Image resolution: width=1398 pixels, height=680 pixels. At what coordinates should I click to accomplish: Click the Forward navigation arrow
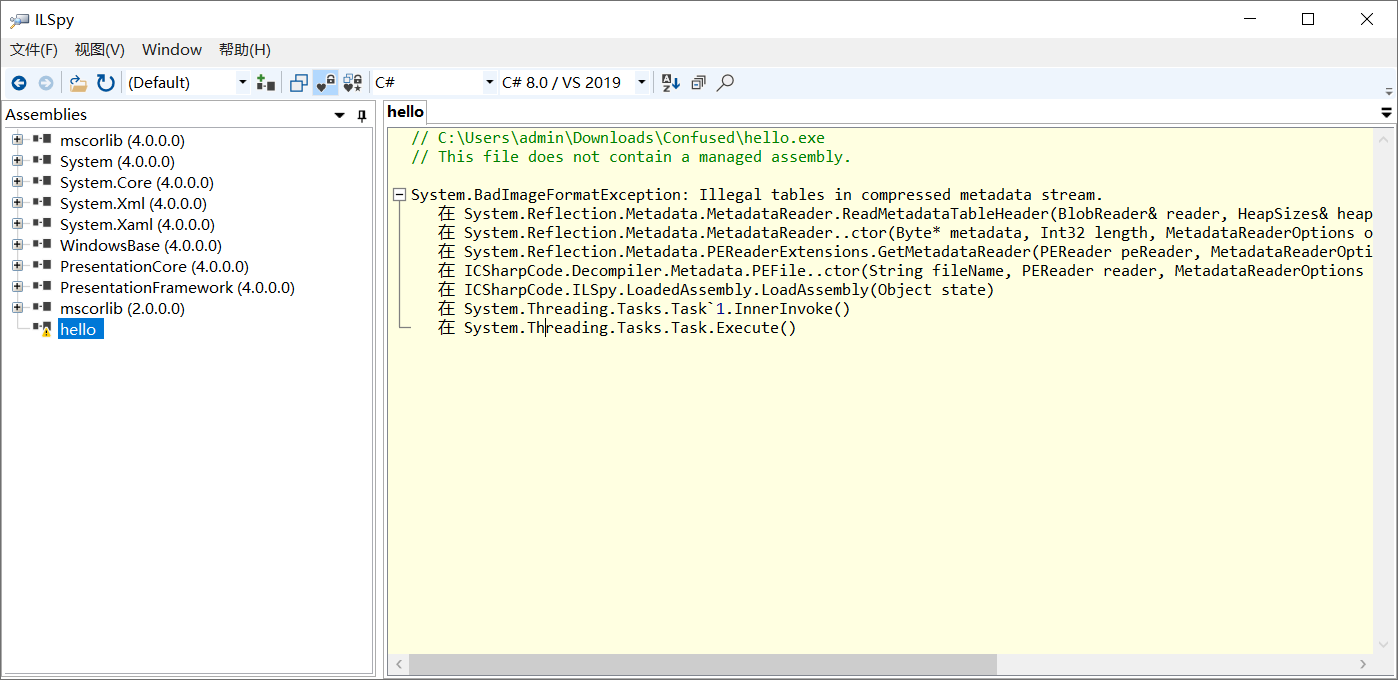46,83
